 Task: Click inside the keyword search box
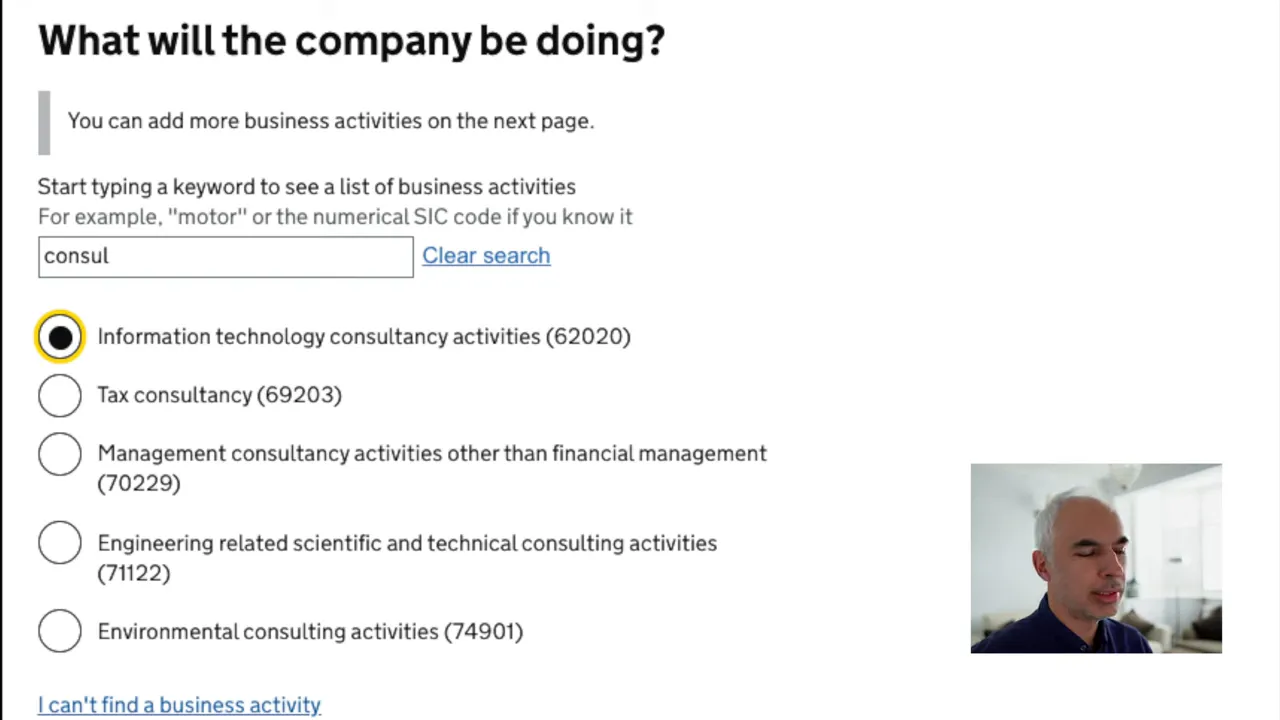click(225, 256)
